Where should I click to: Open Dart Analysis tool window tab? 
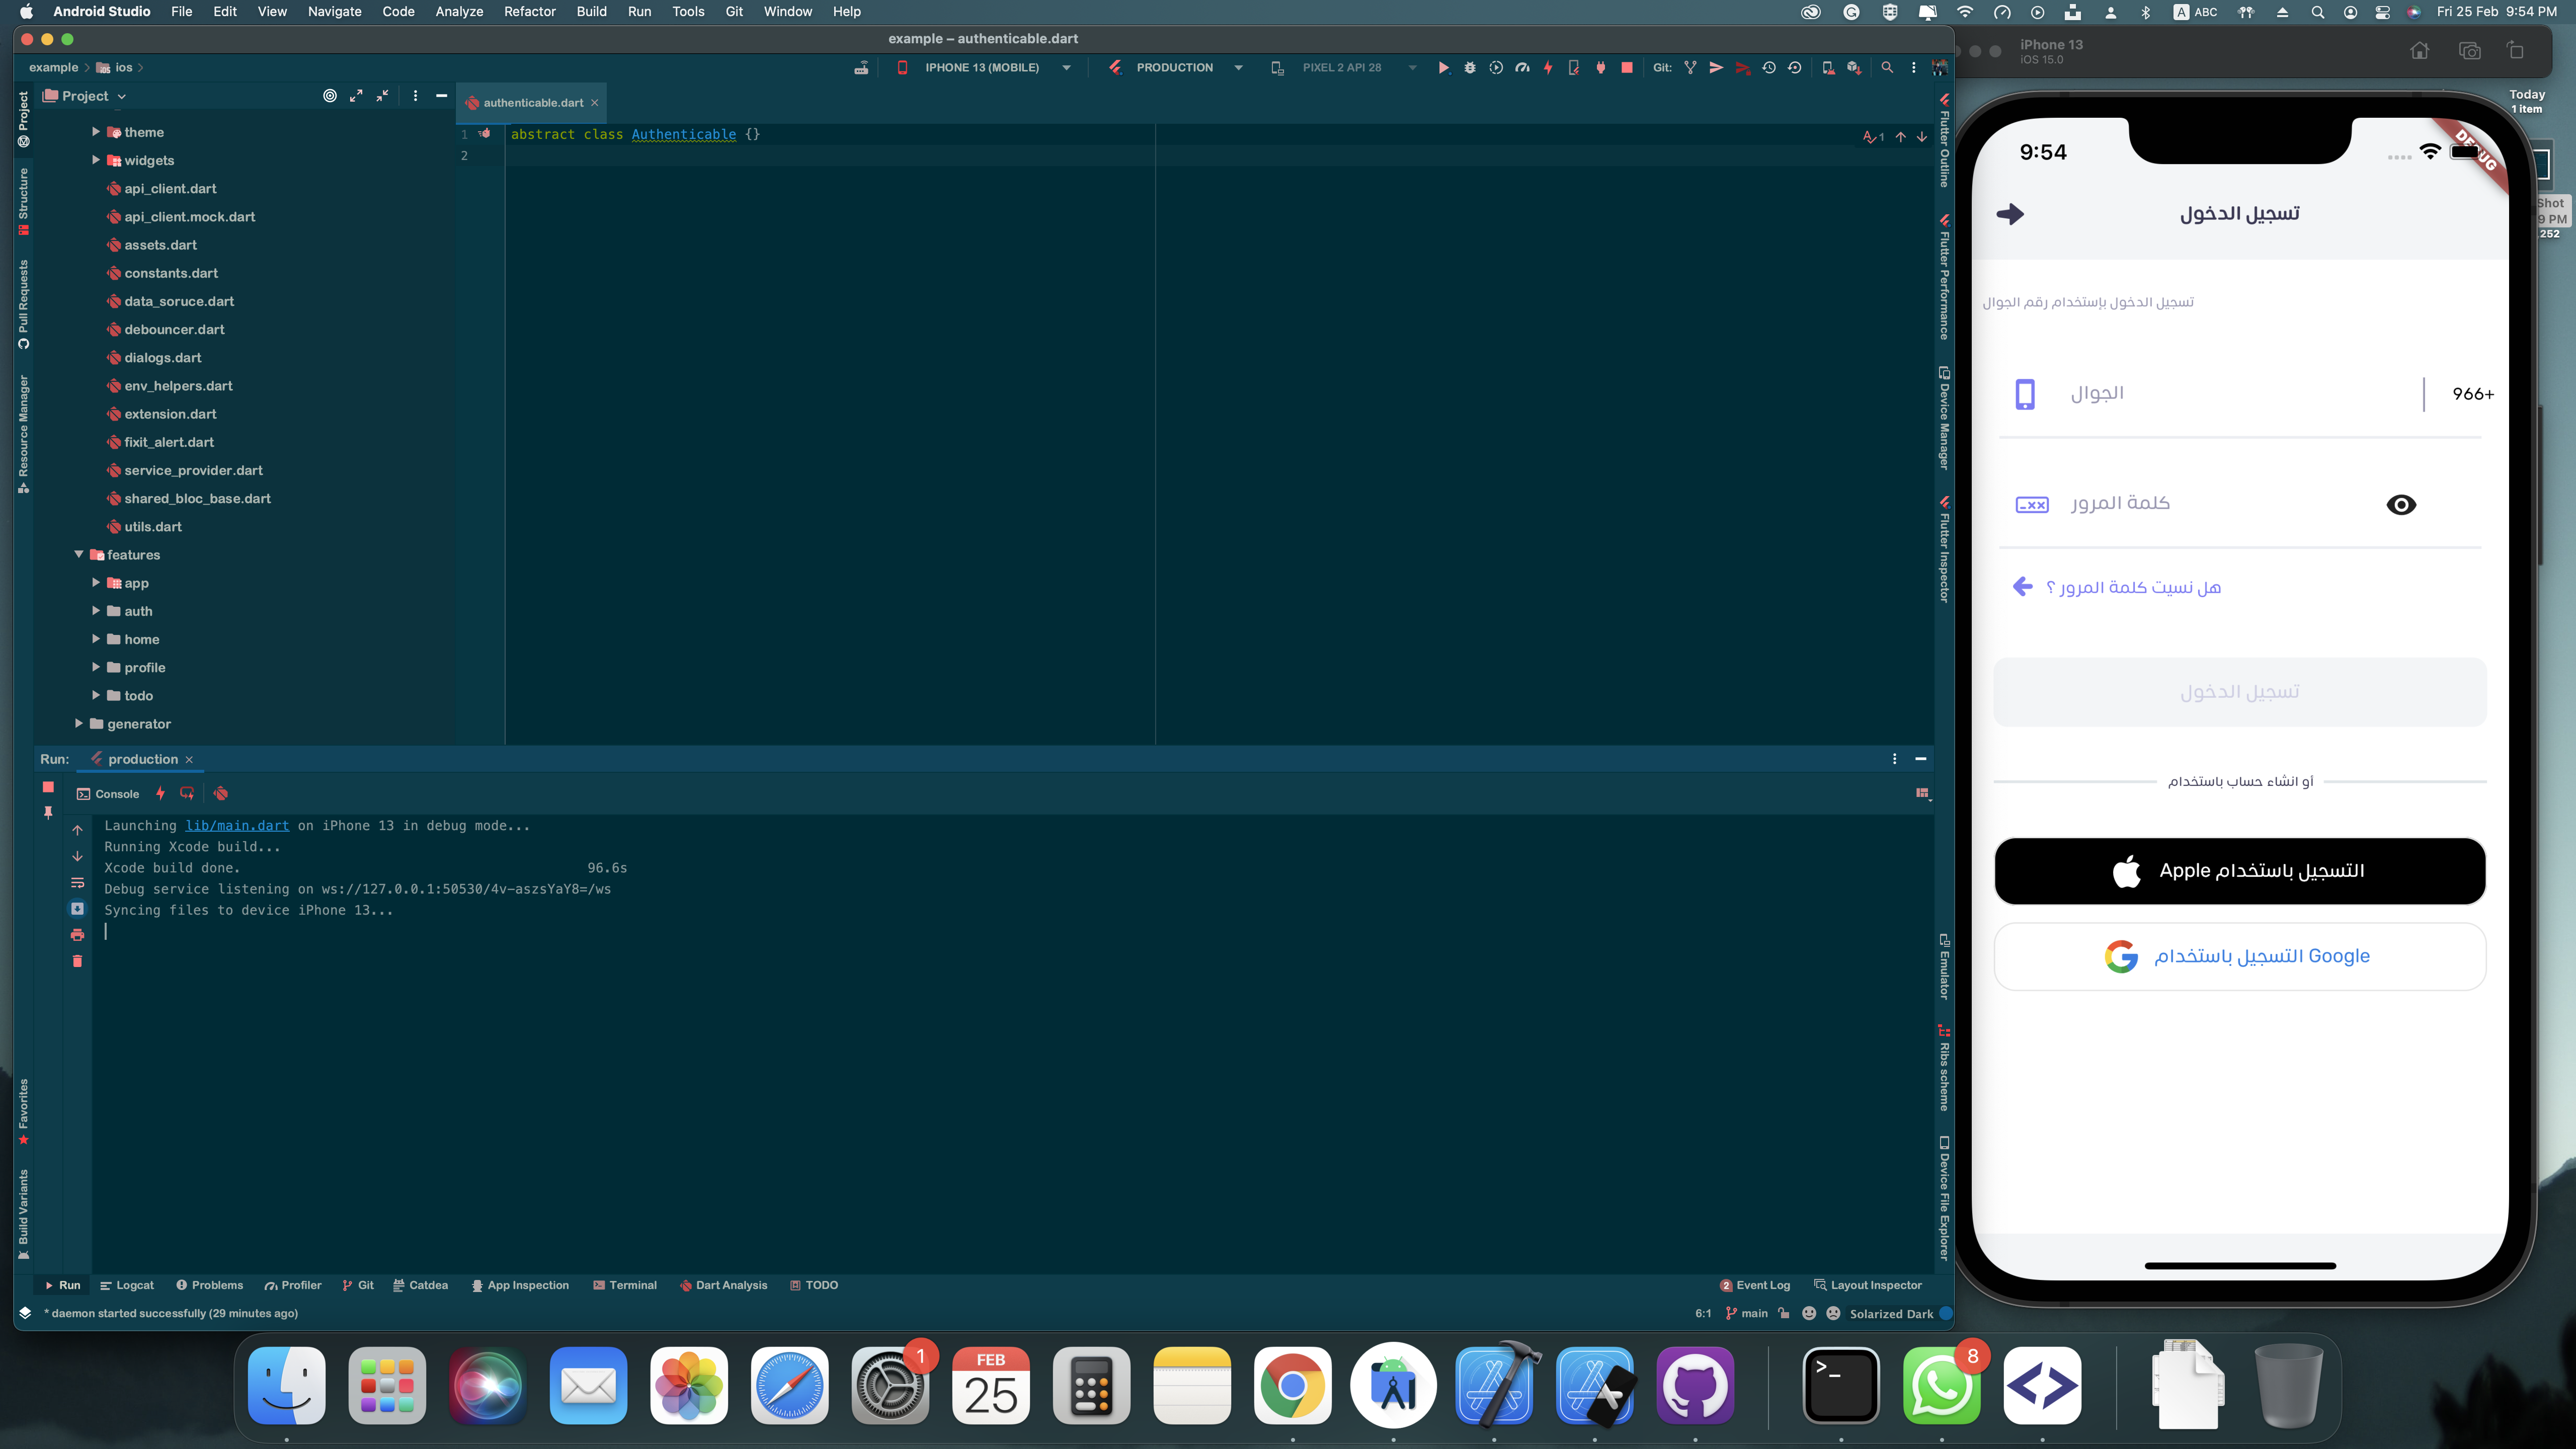(x=724, y=1286)
